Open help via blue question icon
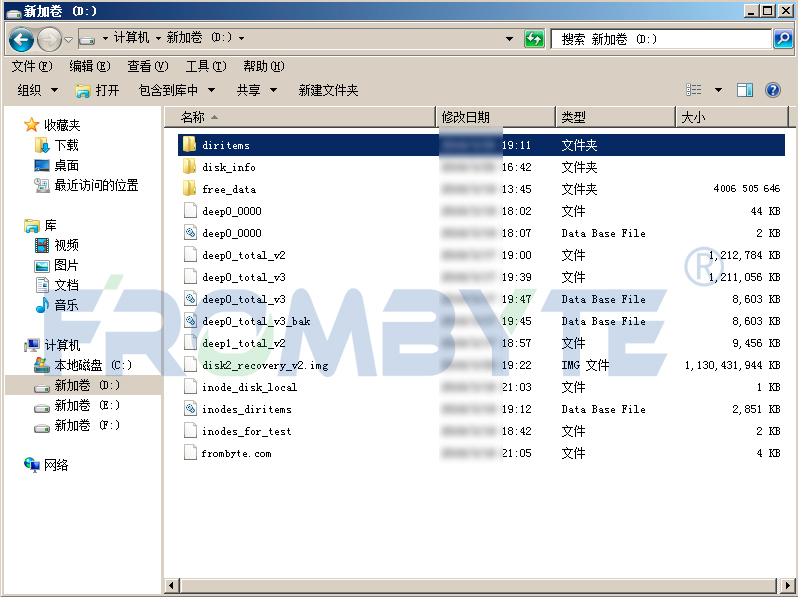The image size is (799, 597). coord(773,90)
